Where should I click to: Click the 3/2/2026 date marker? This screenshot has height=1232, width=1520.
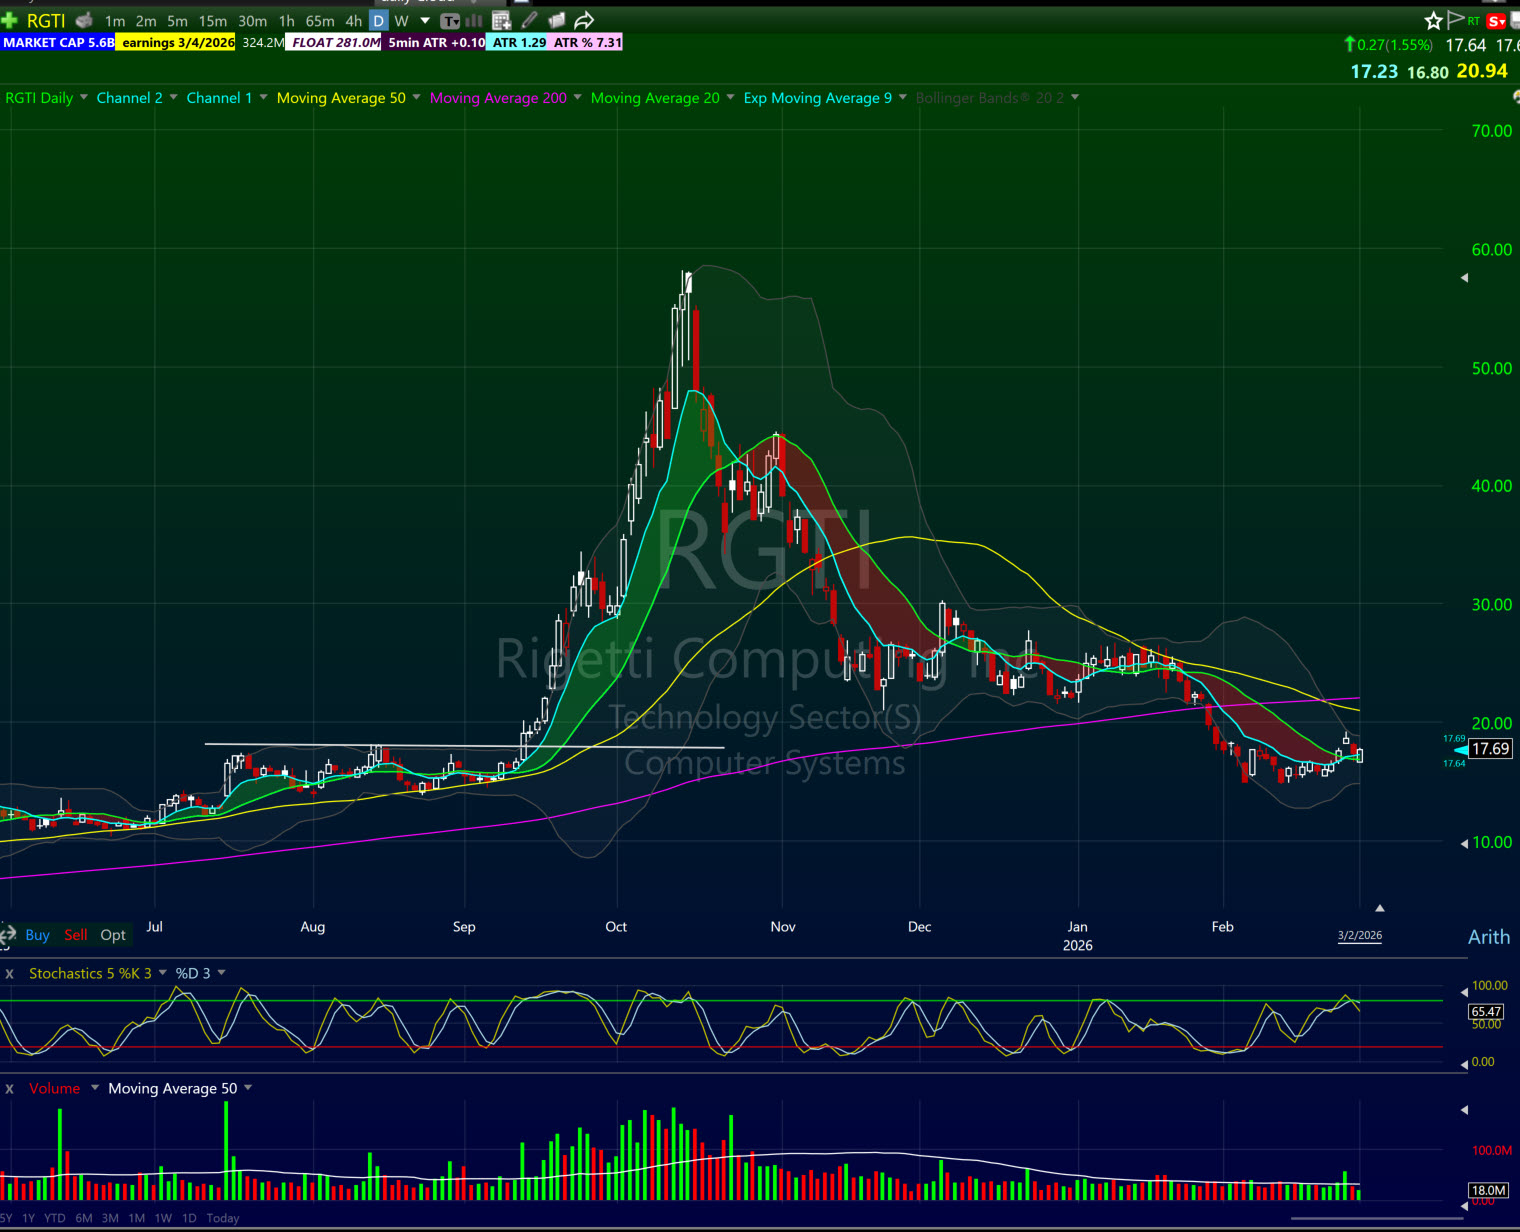(x=1360, y=936)
